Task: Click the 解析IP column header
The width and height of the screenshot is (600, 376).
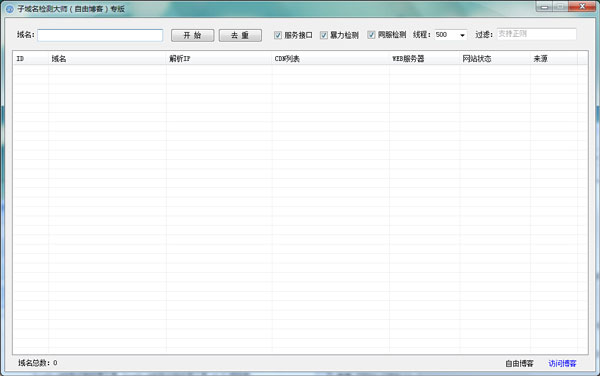Action: pyautogui.click(x=219, y=59)
